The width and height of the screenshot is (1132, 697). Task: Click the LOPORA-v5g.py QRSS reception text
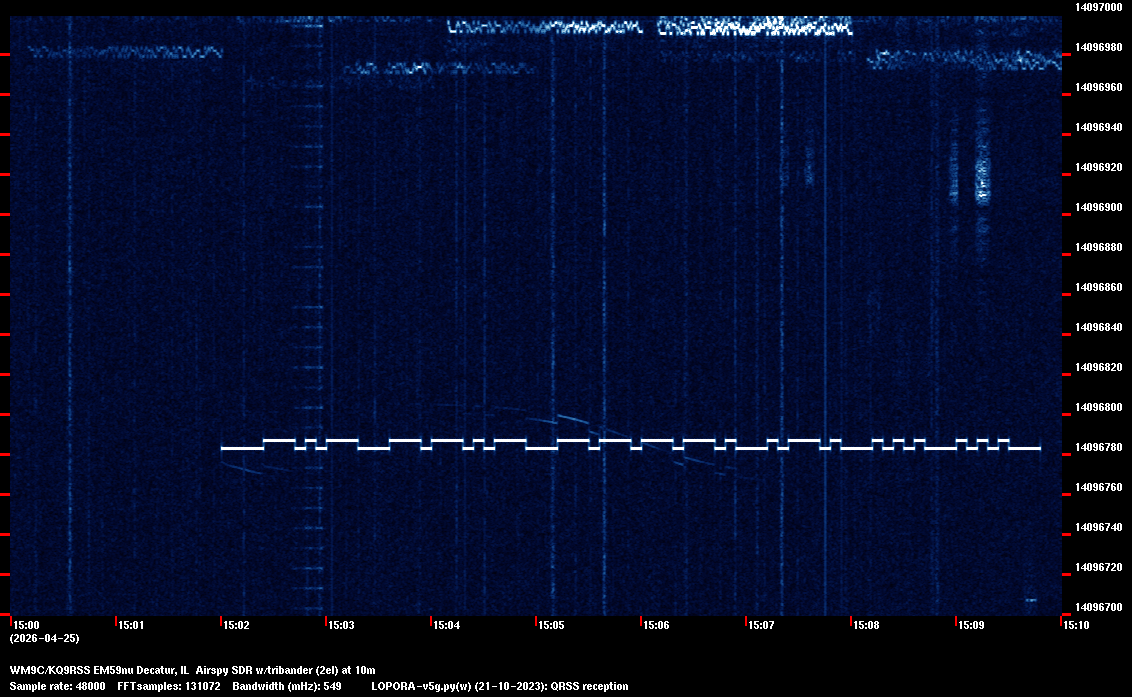[x=499, y=686]
